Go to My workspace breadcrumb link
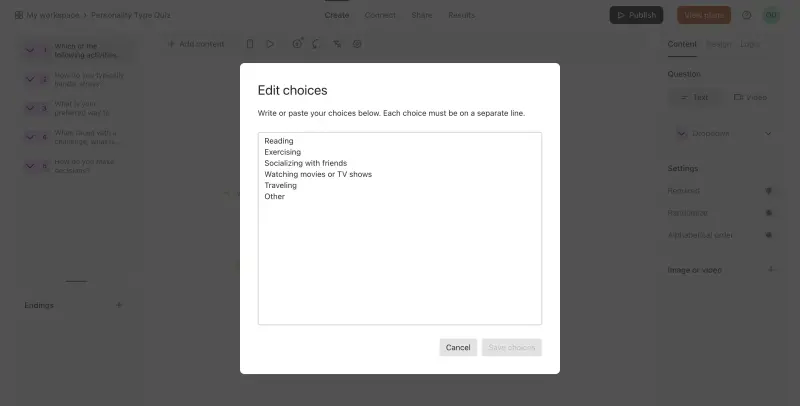This screenshot has height=406, width=800. click(x=53, y=15)
